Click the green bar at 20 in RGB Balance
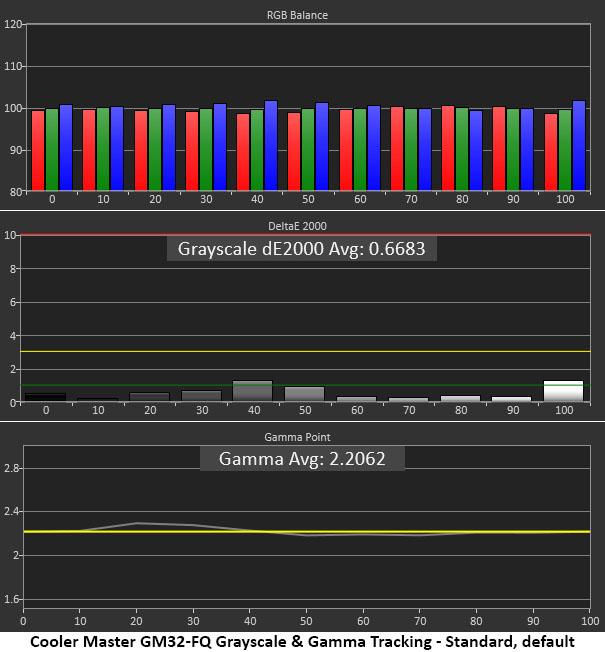The width and height of the screenshot is (605, 652). (155, 150)
